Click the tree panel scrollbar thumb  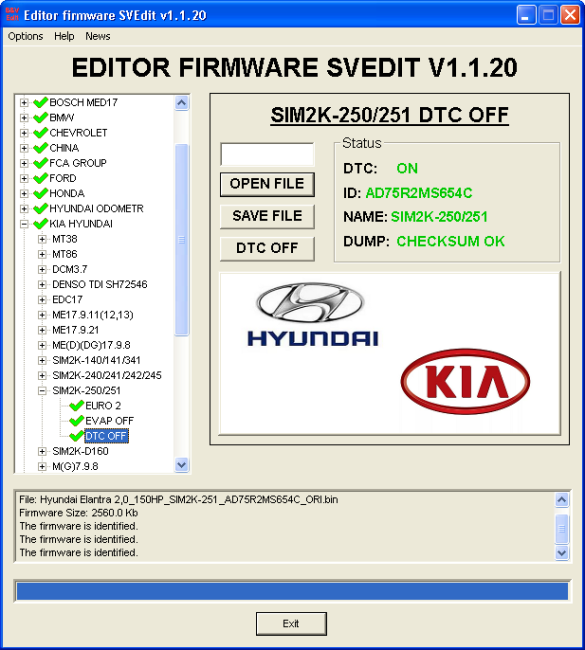182,240
